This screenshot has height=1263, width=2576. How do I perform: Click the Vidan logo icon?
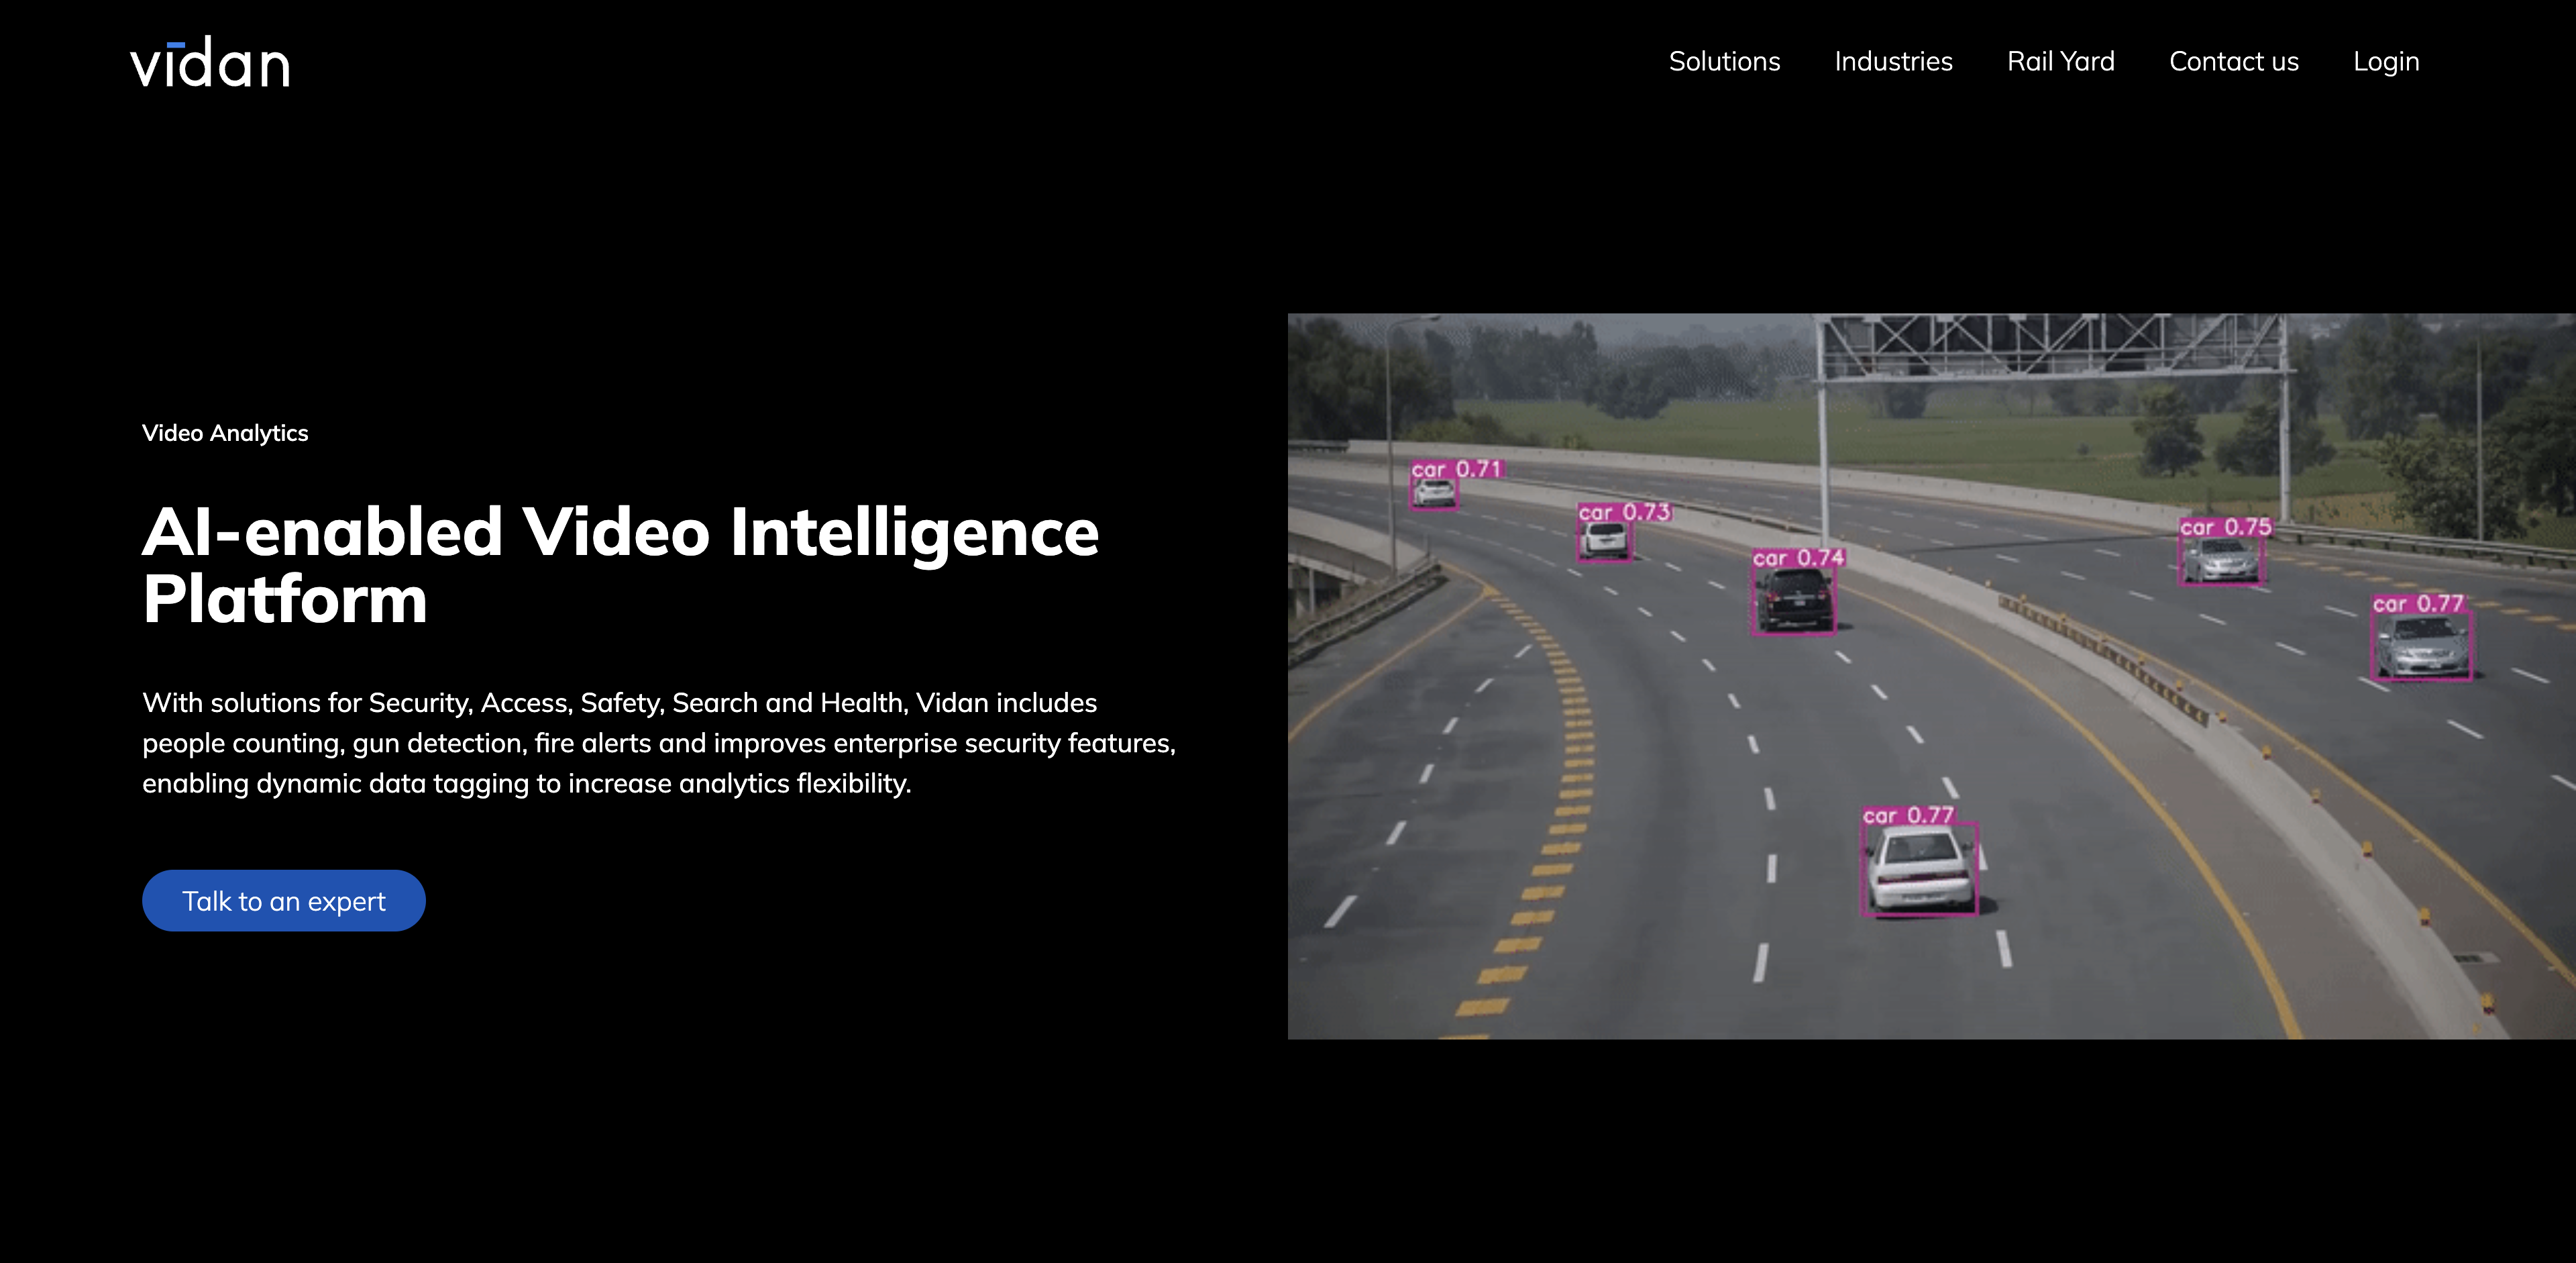pos(210,61)
